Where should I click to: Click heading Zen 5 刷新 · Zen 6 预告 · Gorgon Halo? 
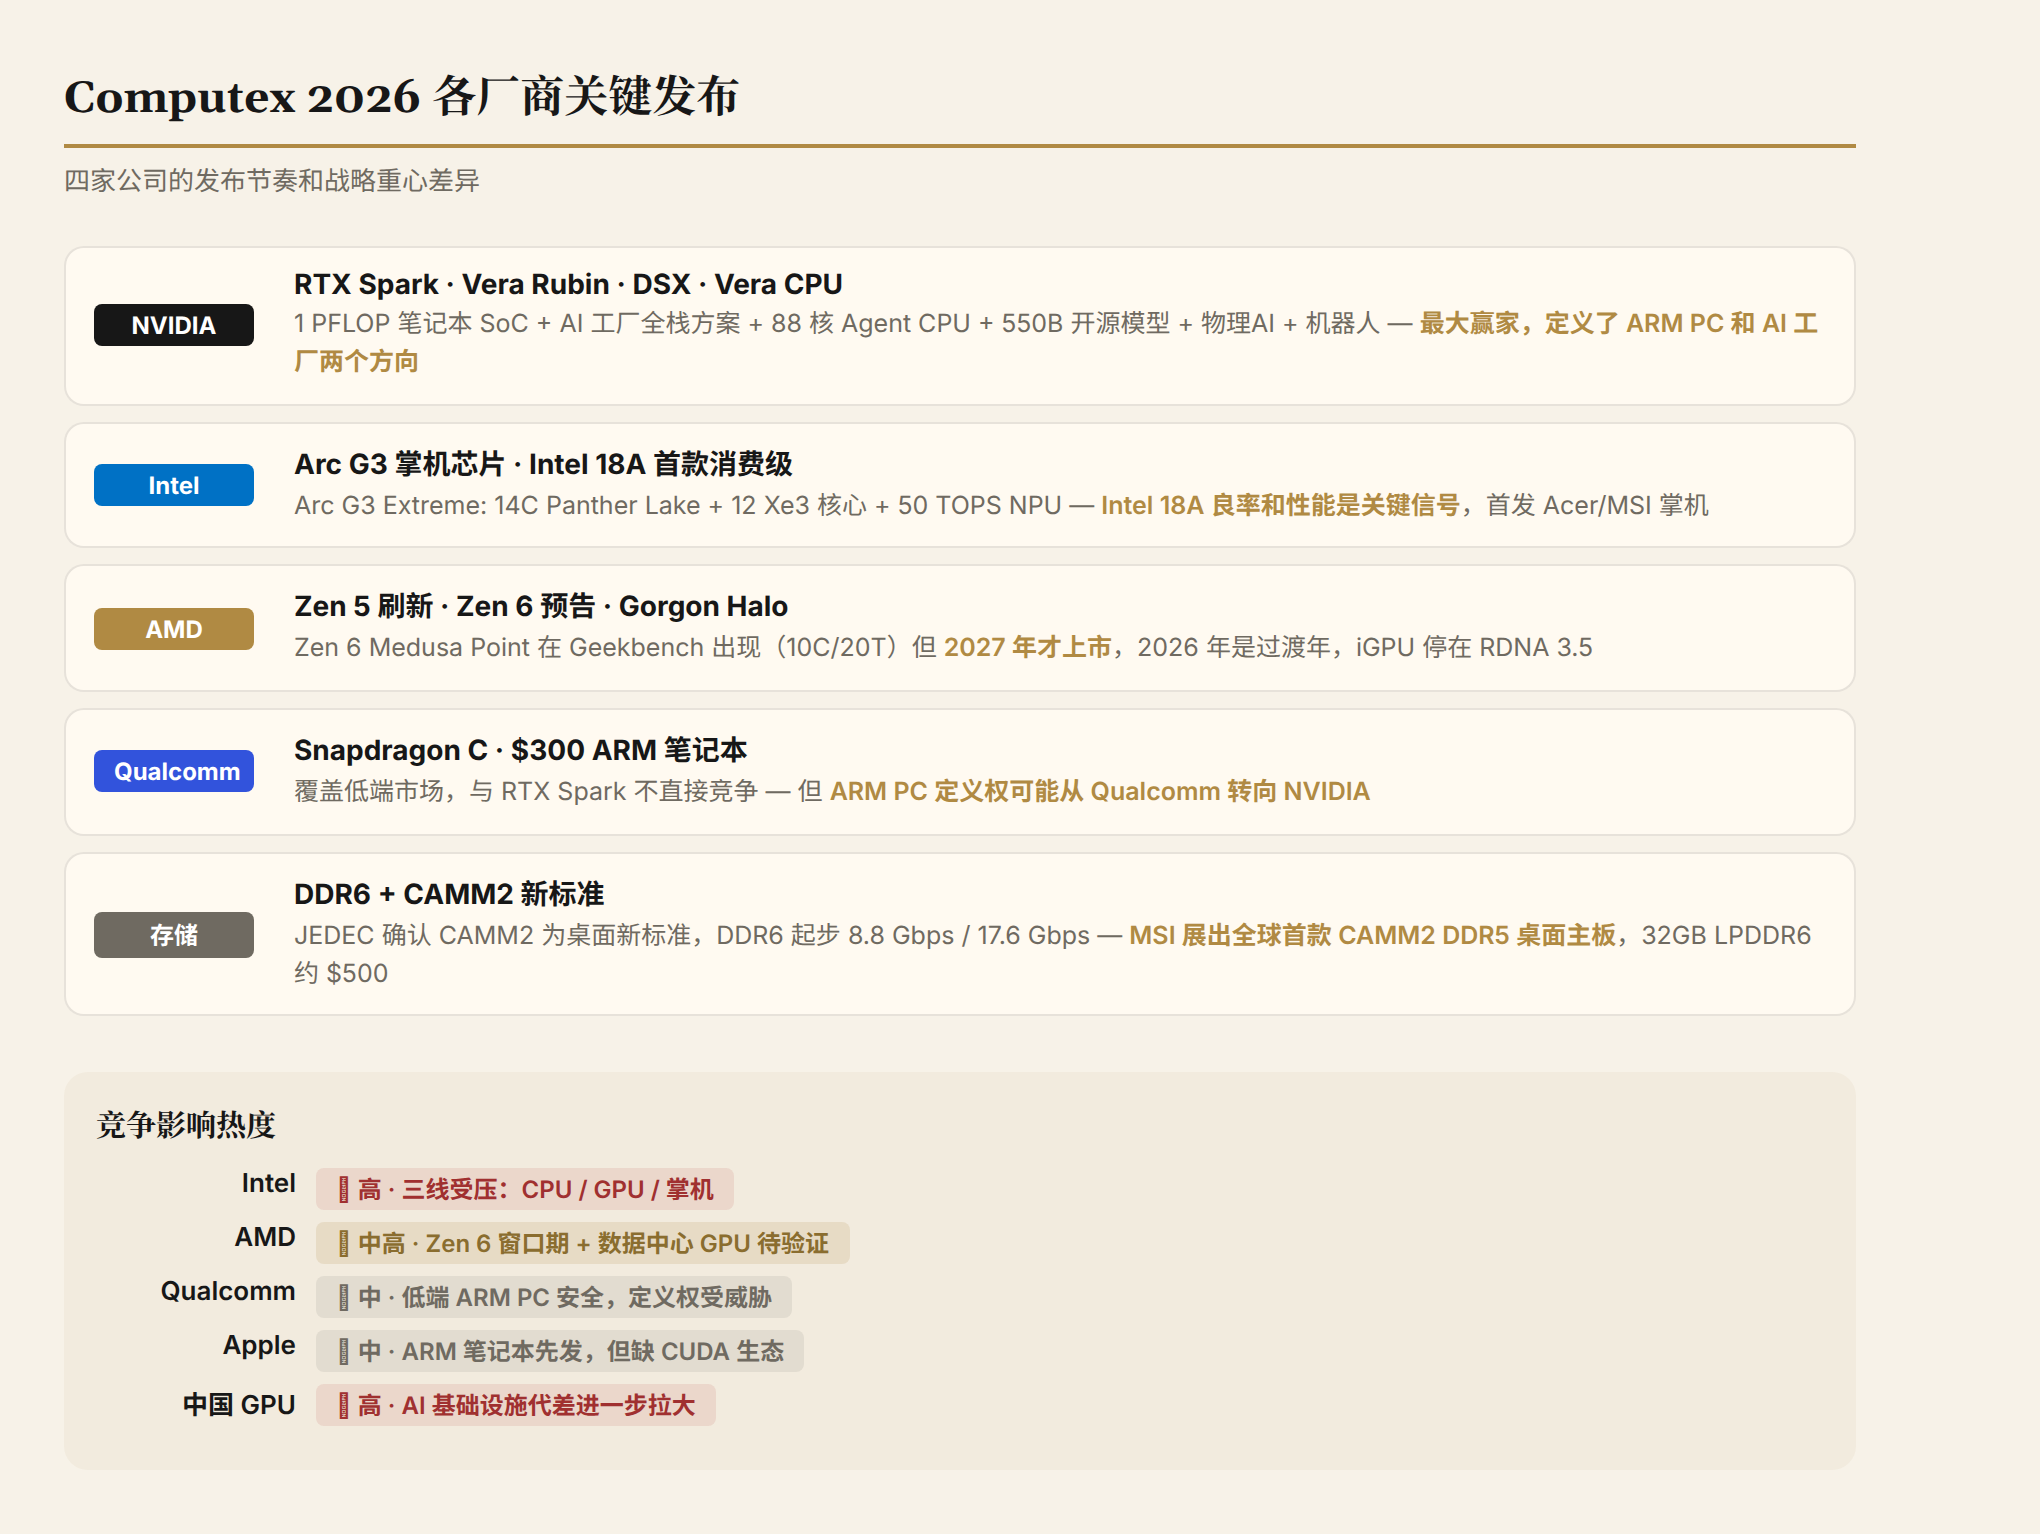pos(541,606)
